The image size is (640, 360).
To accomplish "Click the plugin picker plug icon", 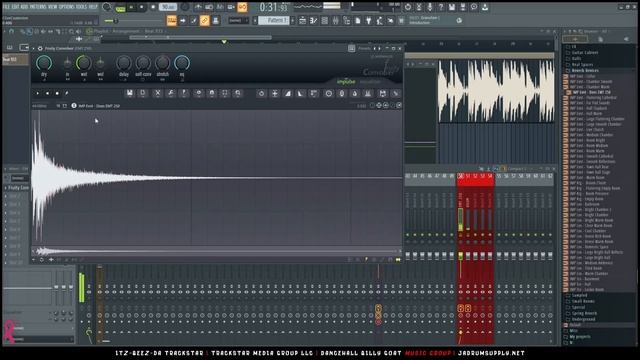I will pyautogui.click(x=369, y=20).
